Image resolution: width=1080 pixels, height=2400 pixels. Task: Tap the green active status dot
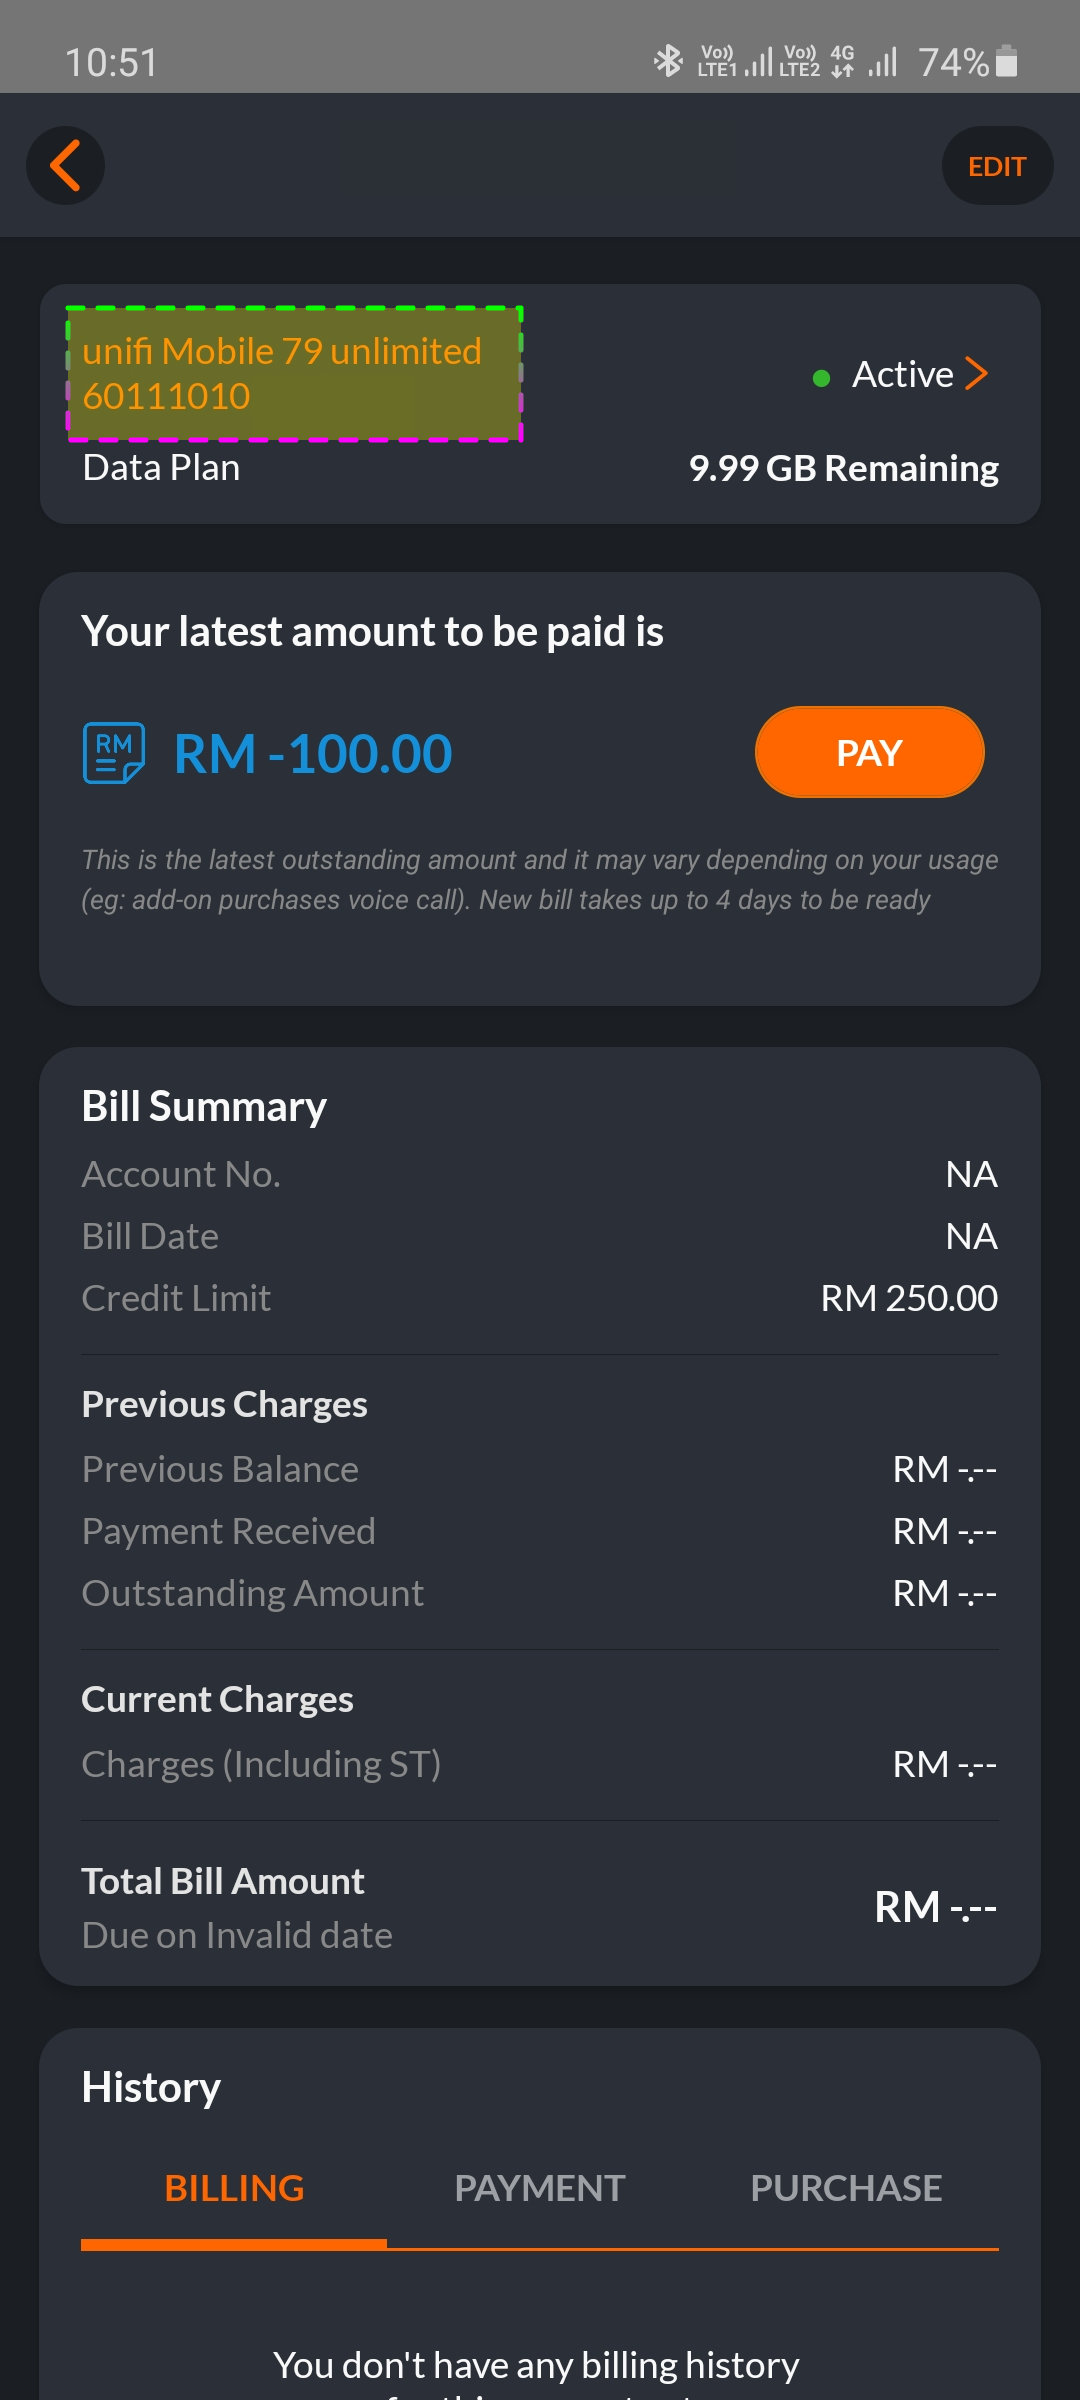(821, 378)
